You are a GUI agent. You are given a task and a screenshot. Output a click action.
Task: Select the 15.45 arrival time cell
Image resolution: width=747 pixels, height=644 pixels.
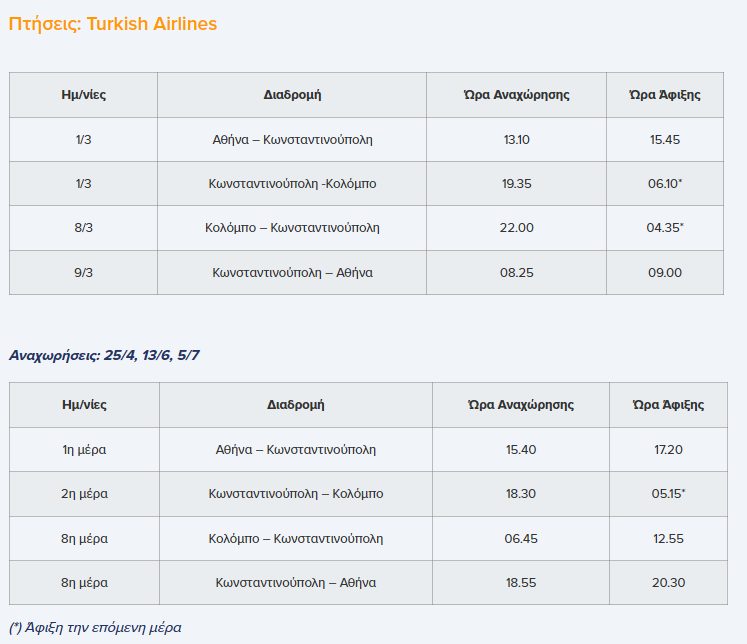[x=664, y=140]
